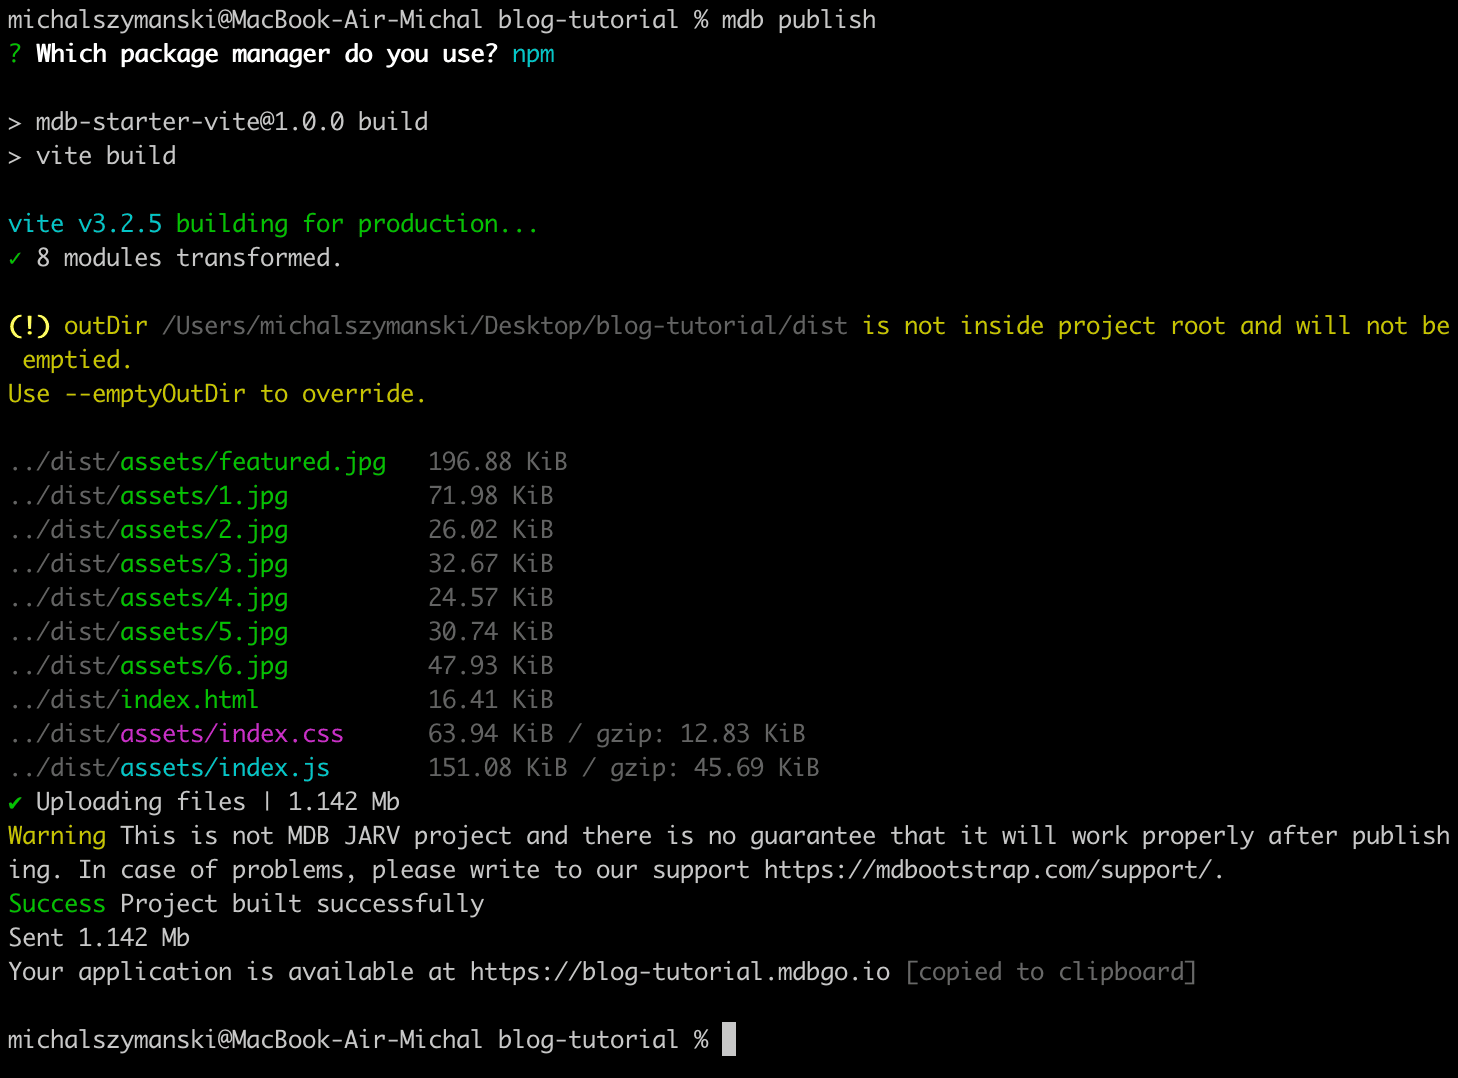This screenshot has width=1458, height=1078.
Task: Click the yellow (!) warning marker
Action: click(x=28, y=326)
